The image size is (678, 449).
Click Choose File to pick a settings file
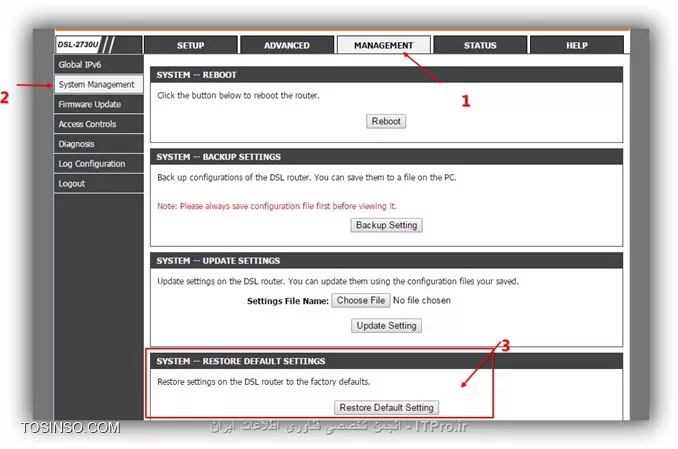pos(361,300)
